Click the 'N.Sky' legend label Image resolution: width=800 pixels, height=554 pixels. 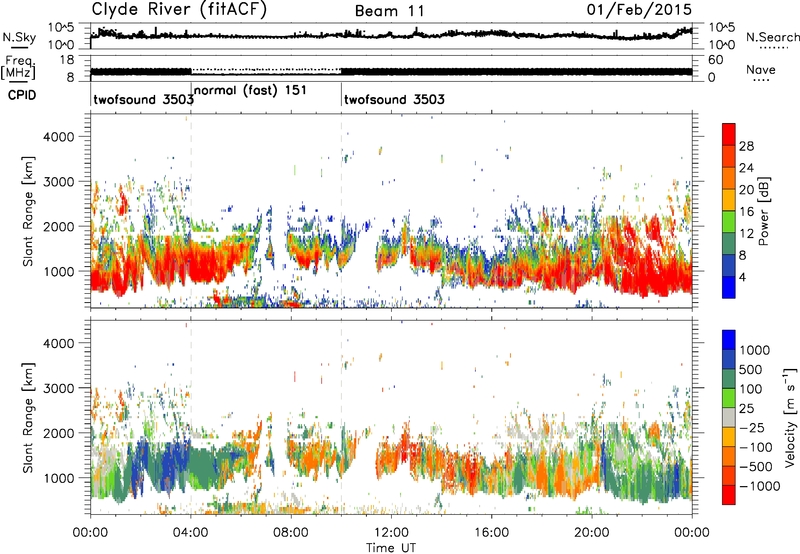[19, 37]
